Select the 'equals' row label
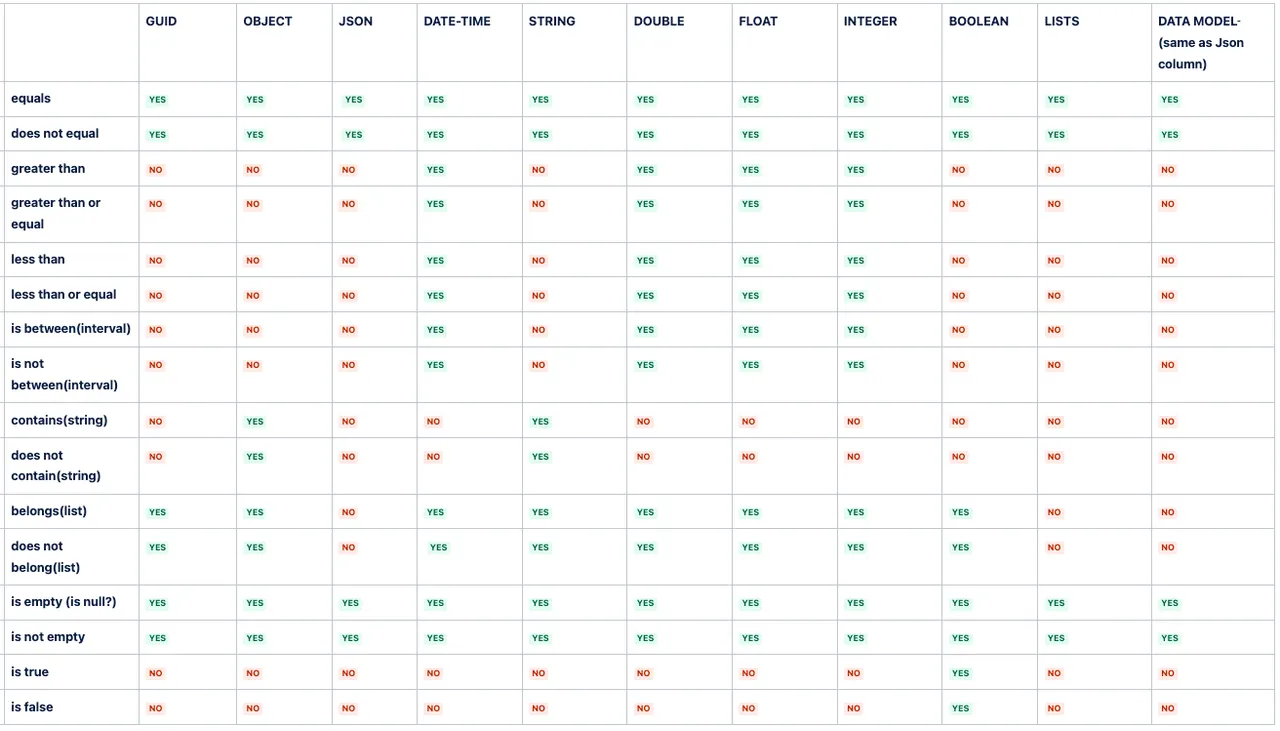 tap(31, 98)
